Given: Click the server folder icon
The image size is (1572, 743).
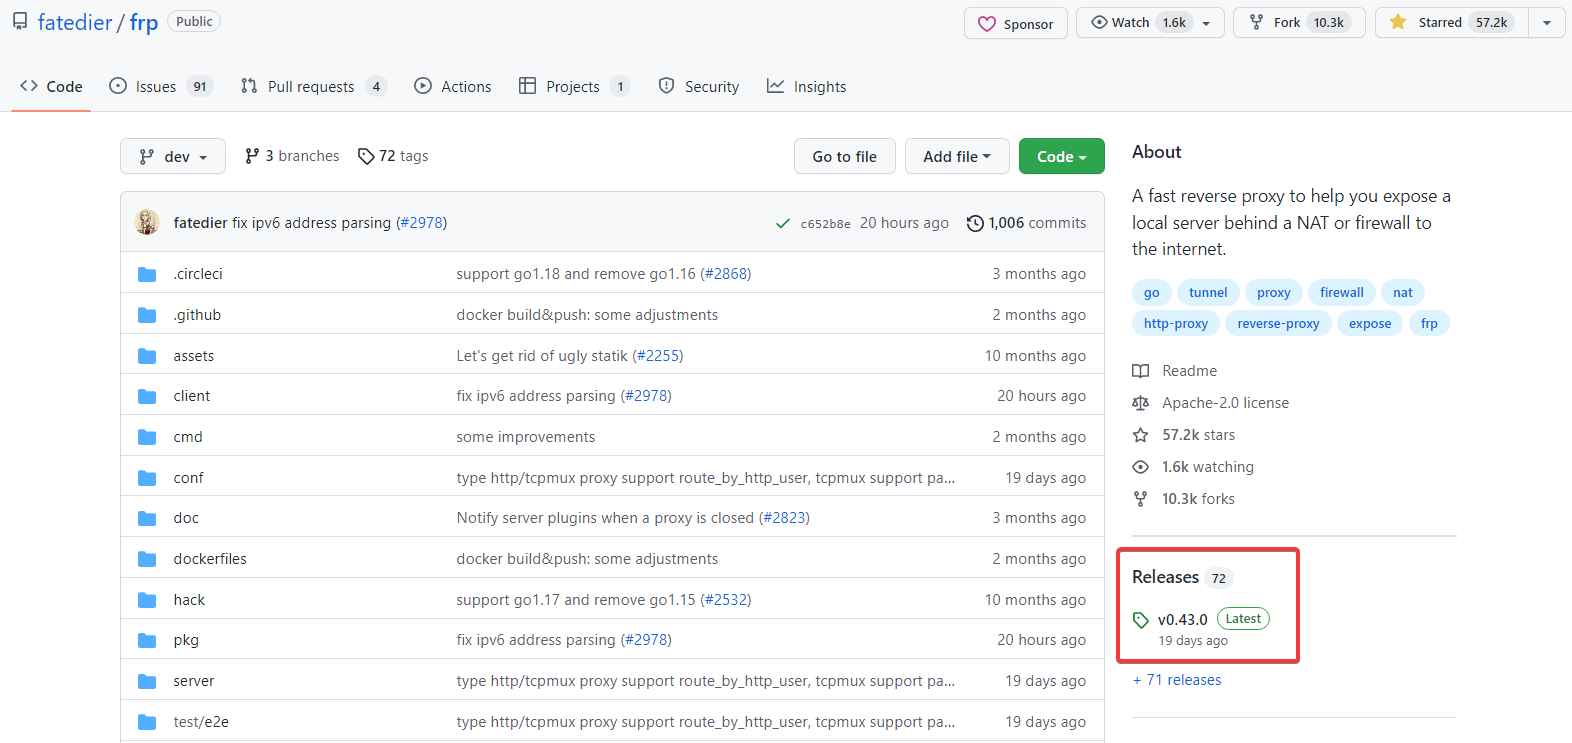Looking at the screenshot, I should (x=147, y=681).
